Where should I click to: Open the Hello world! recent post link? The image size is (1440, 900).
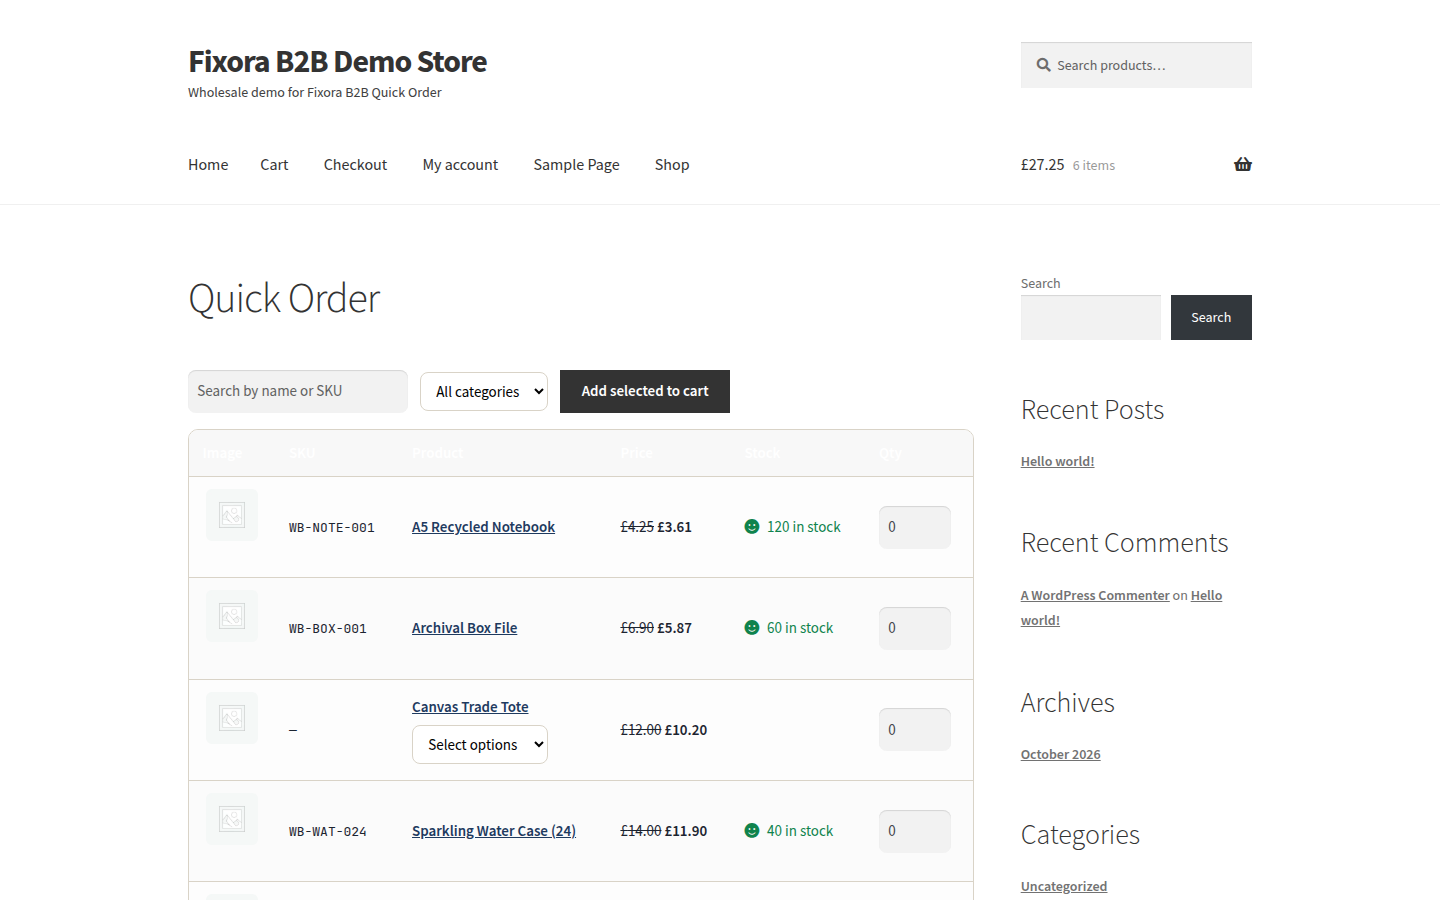1057,461
